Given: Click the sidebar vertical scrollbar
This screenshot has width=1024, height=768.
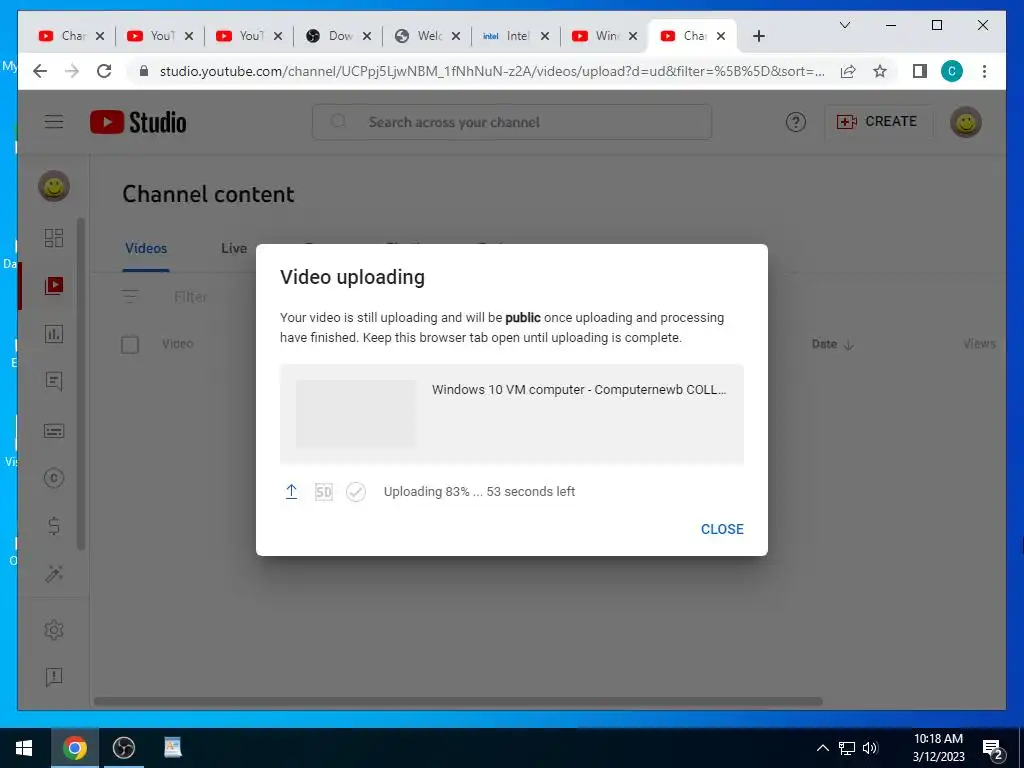Looking at the screenshot, I should [x=81, y=384].
